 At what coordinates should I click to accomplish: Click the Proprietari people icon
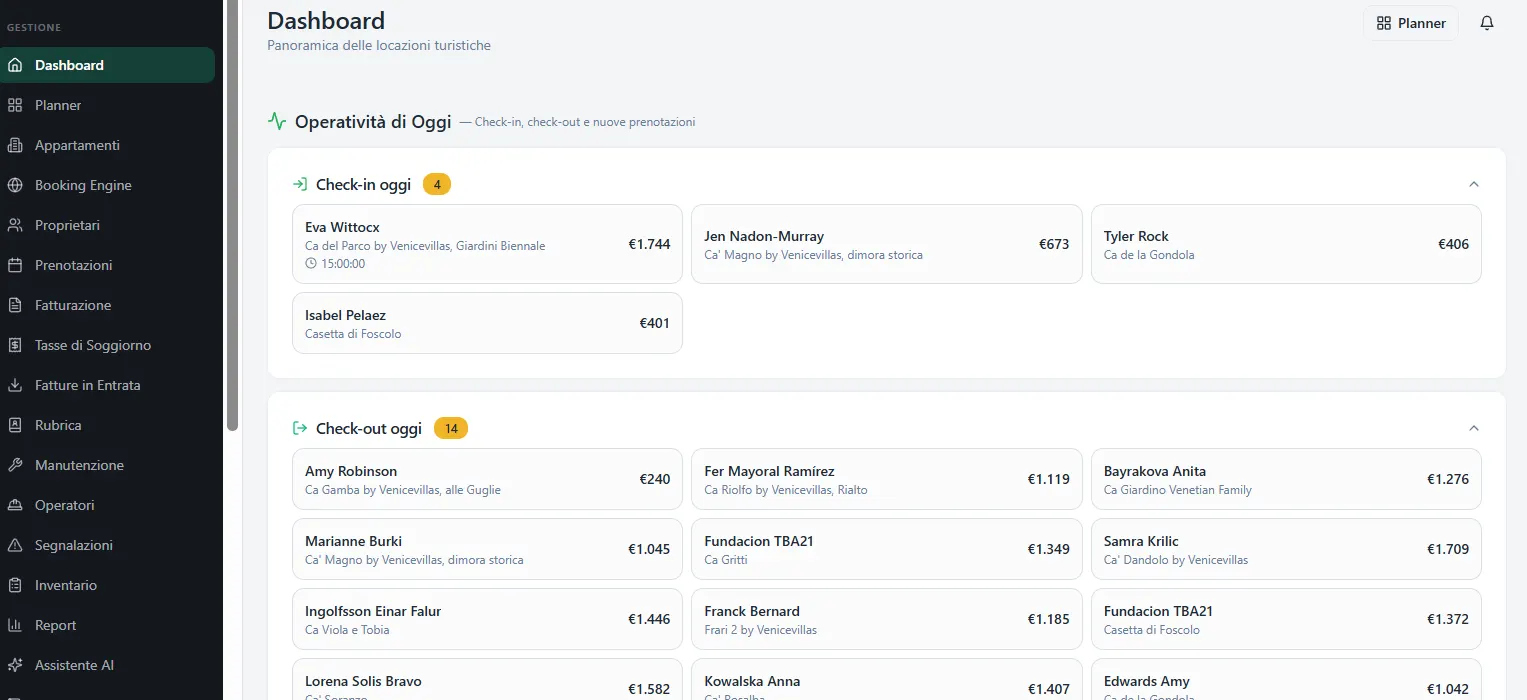click(x=15, y=225)
